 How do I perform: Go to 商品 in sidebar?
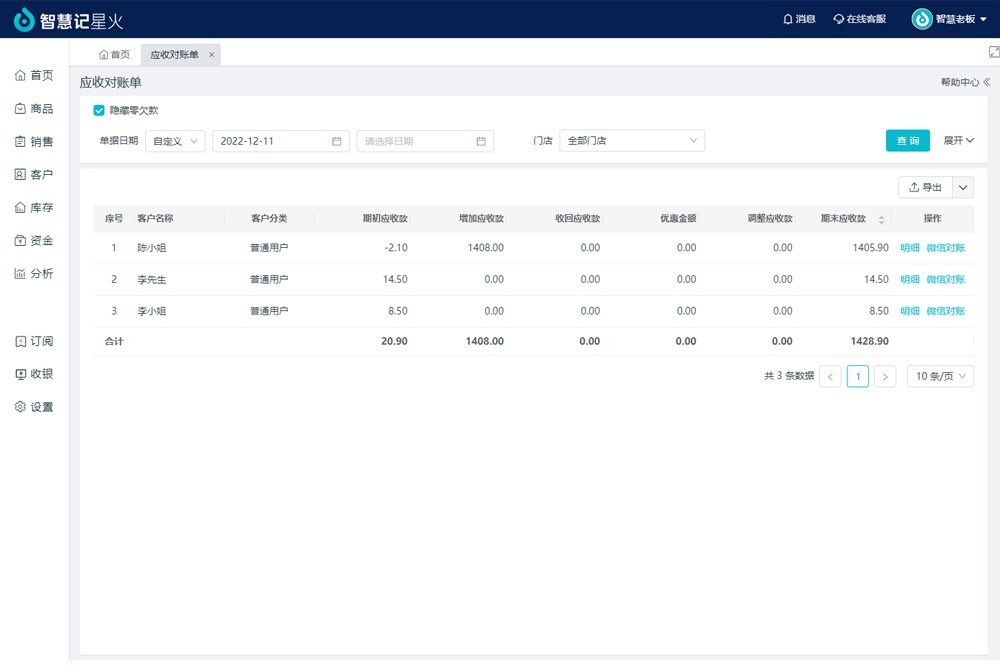point(34,109)
